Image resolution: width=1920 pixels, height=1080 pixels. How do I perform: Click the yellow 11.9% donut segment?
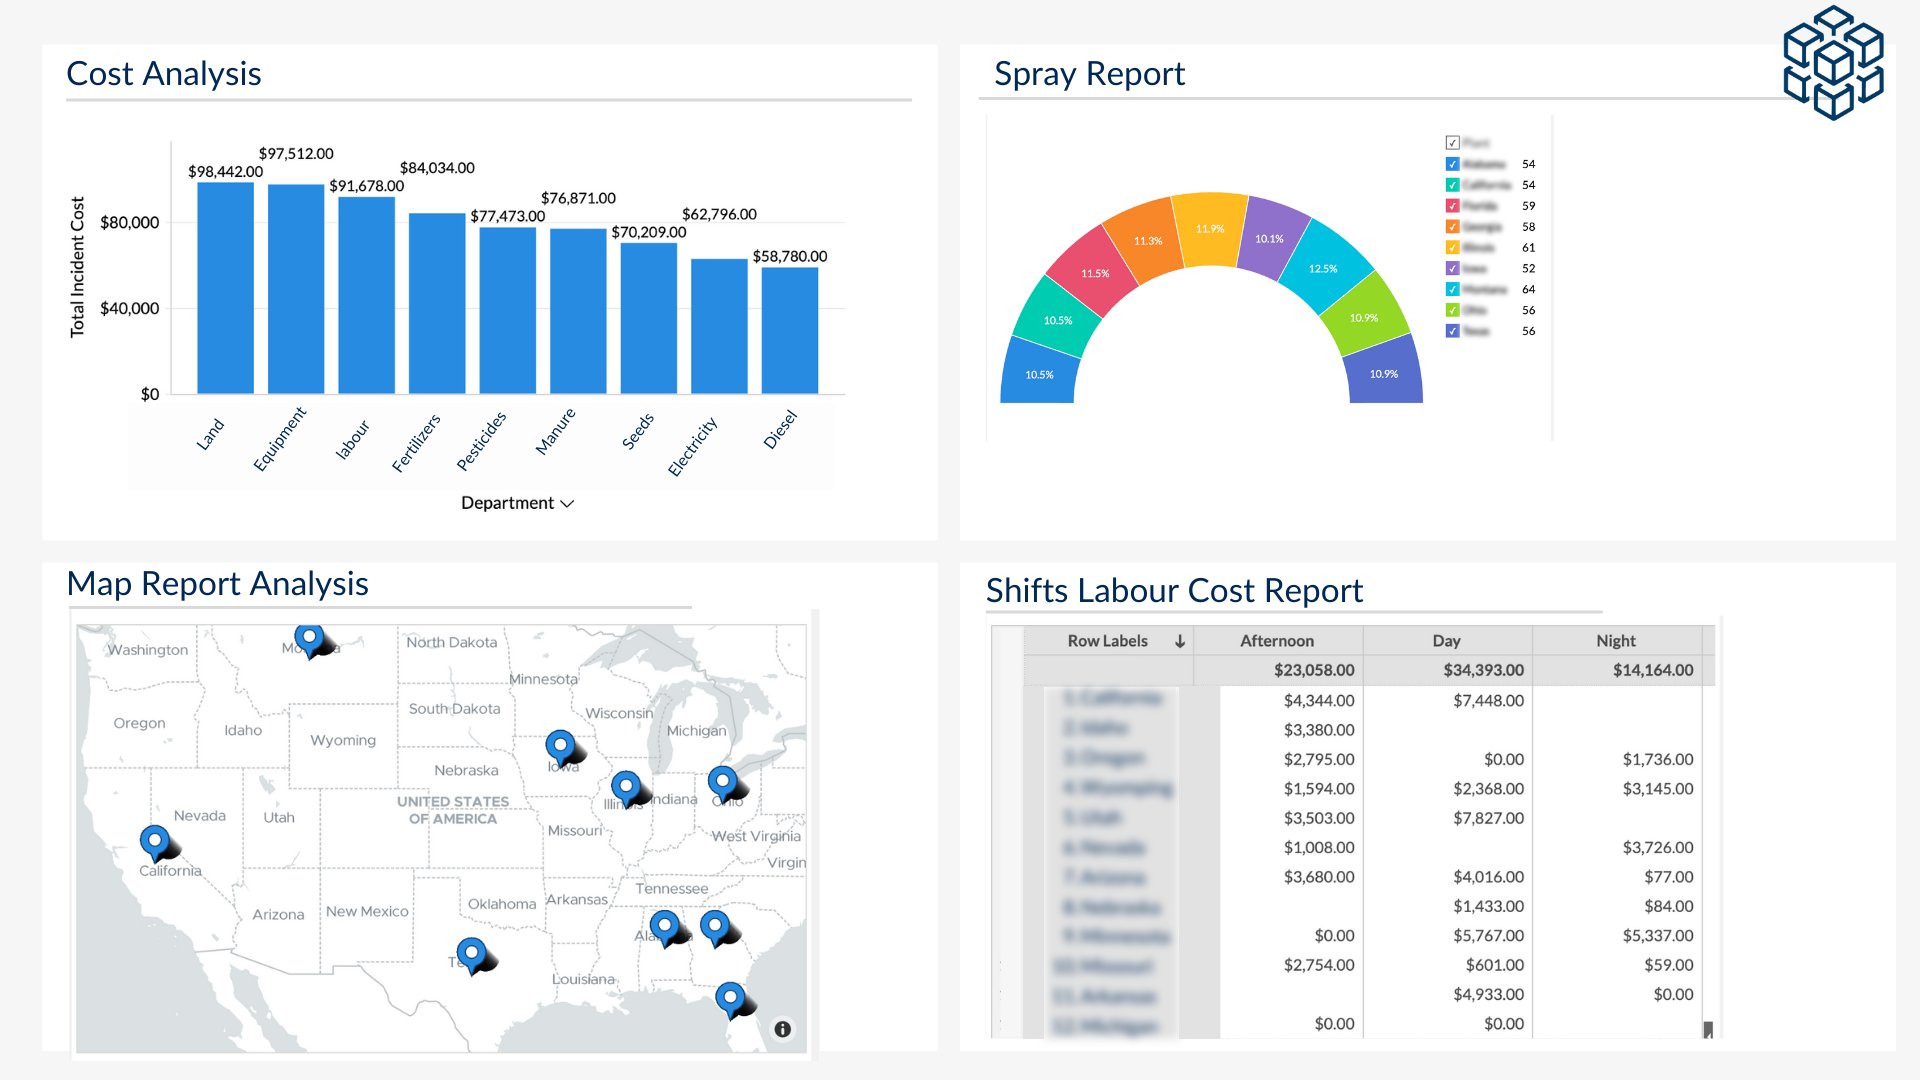(1210, 229)
